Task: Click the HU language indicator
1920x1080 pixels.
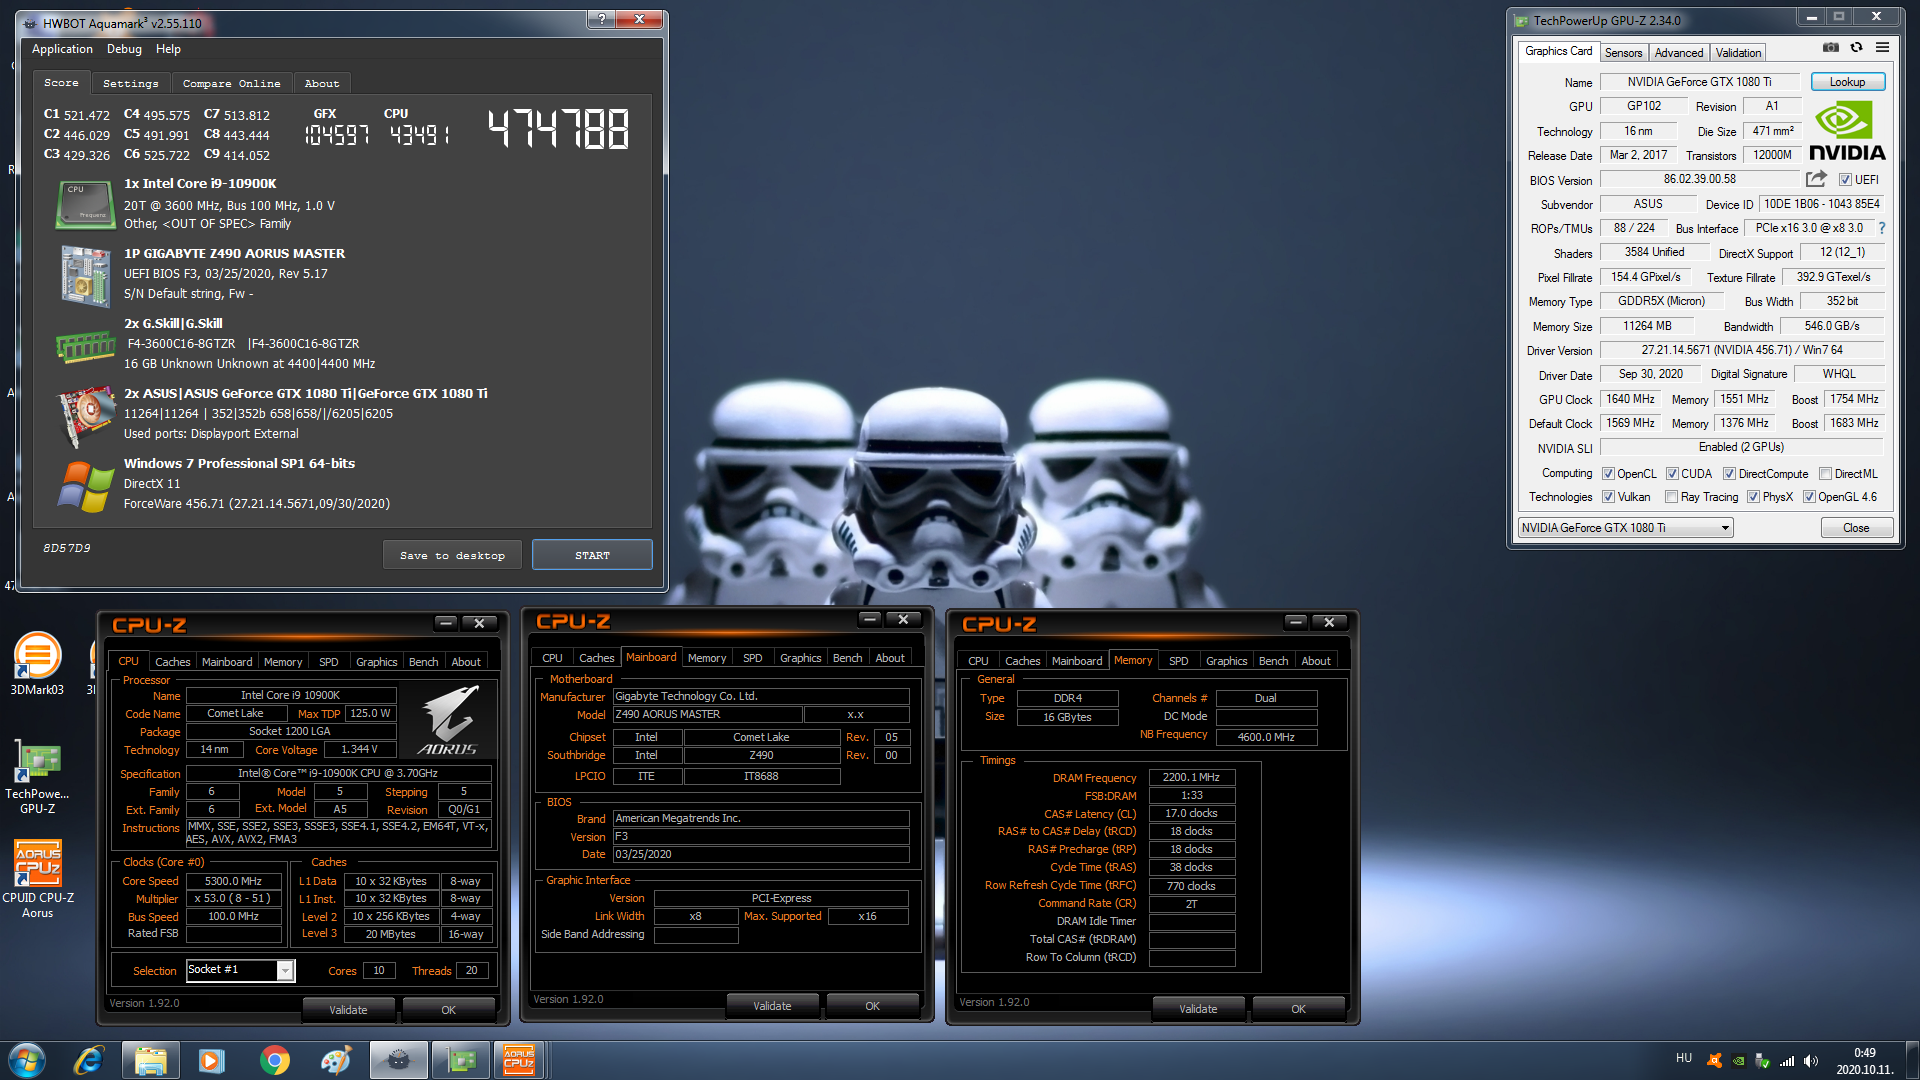Action: [x=1684, y=1058]
